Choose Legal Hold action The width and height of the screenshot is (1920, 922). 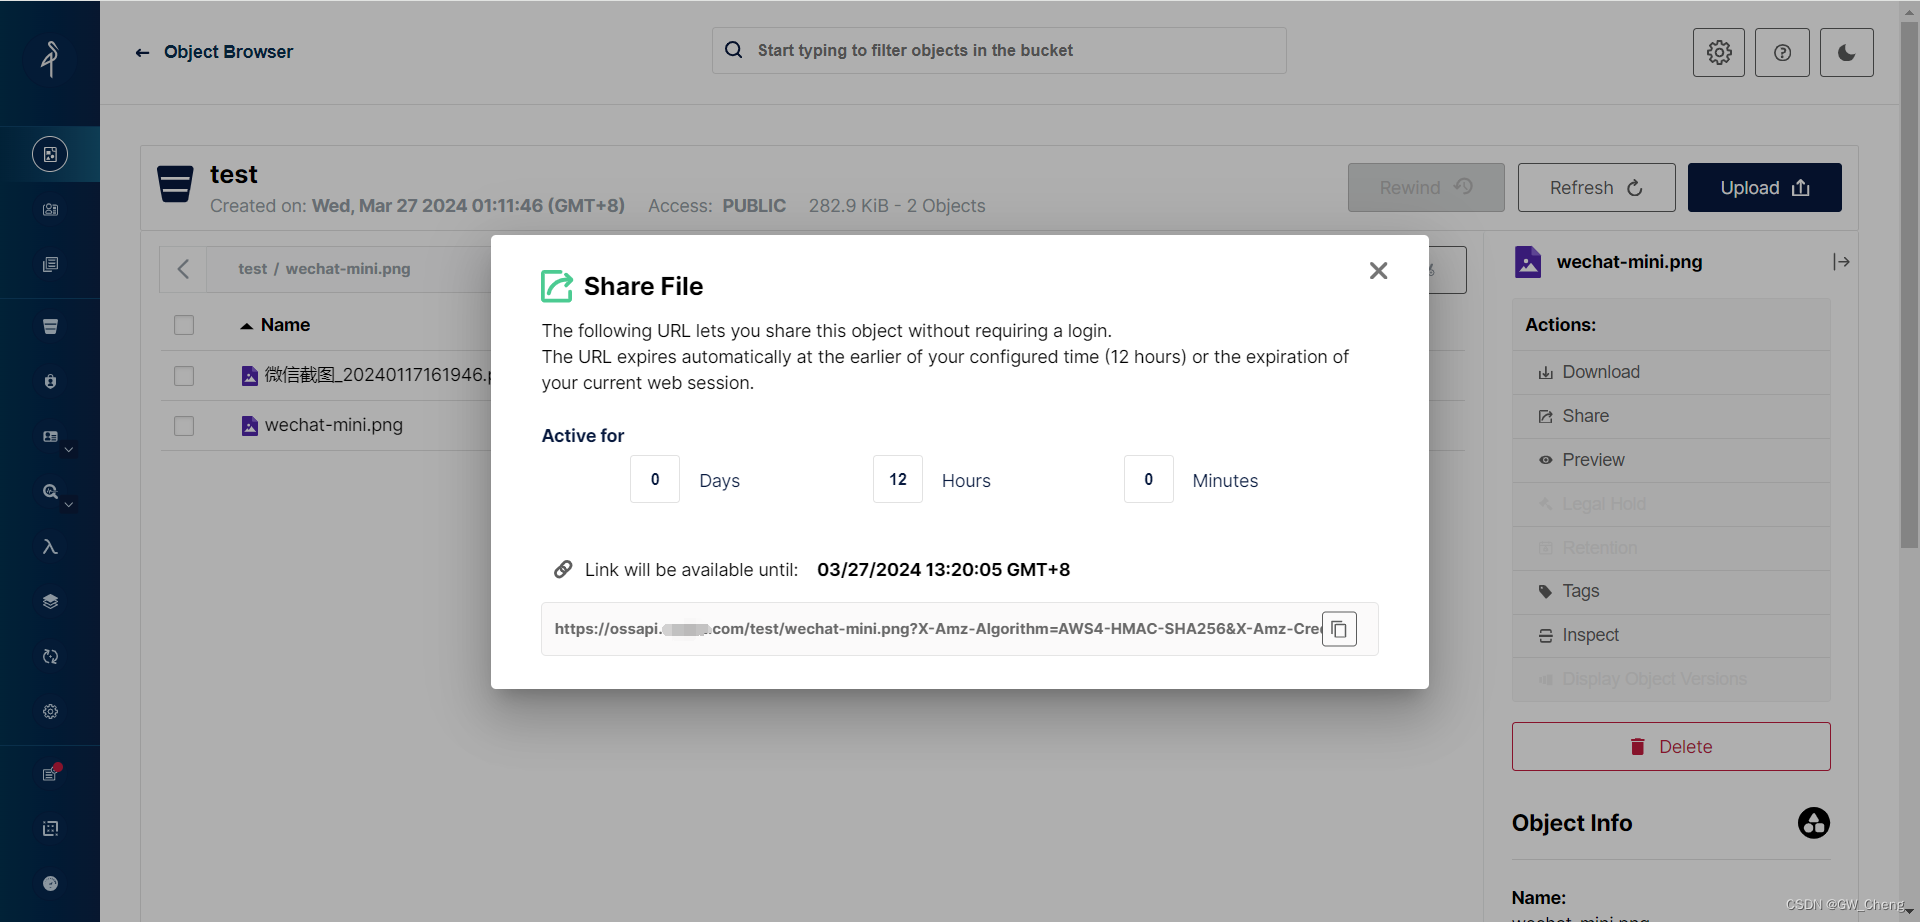click(1671, 504)
